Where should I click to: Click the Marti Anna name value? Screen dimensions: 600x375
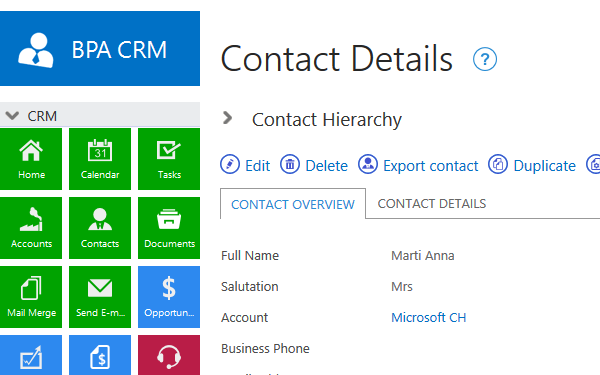[422, 255]
